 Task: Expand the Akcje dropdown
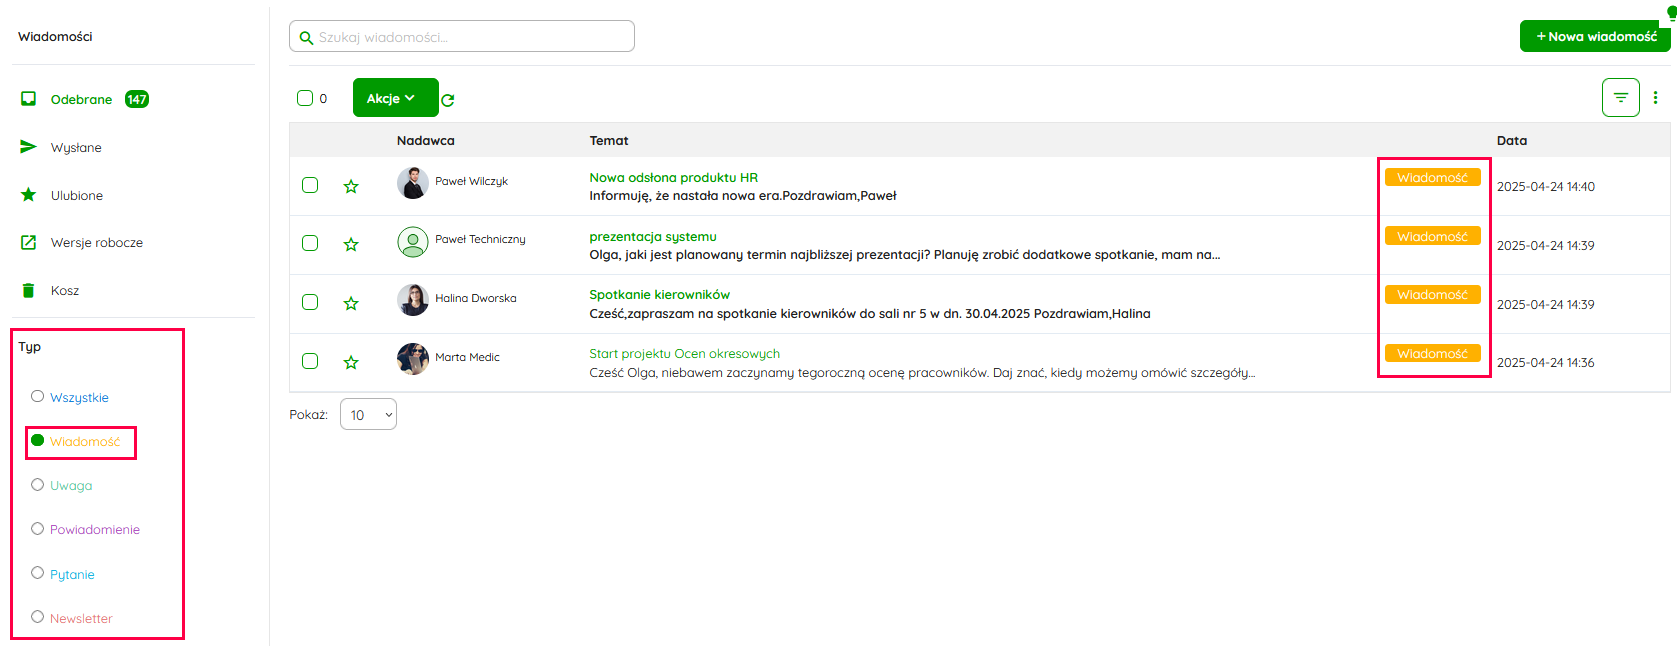(395, 98)
